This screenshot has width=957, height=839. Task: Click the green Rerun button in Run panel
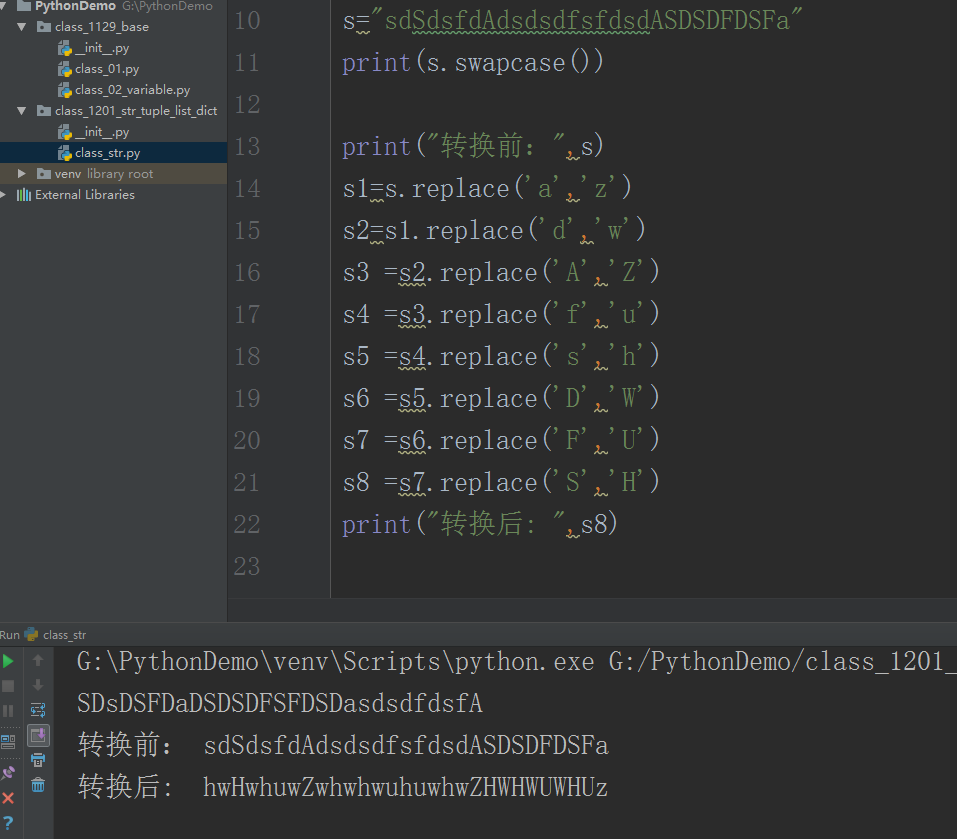coord(8,661)
